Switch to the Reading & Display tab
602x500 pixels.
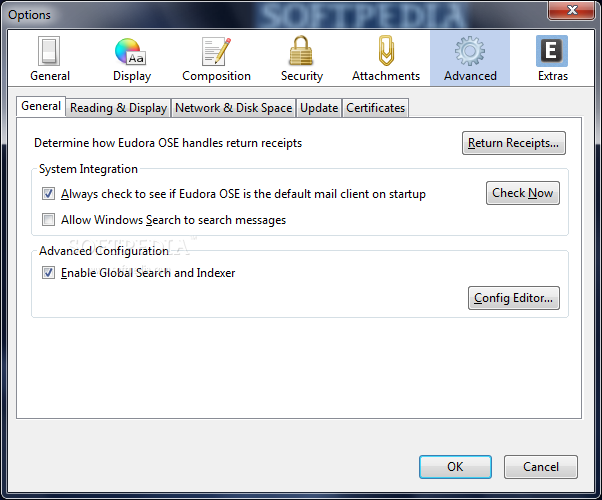pyautogui.click(x=118, y=108)
